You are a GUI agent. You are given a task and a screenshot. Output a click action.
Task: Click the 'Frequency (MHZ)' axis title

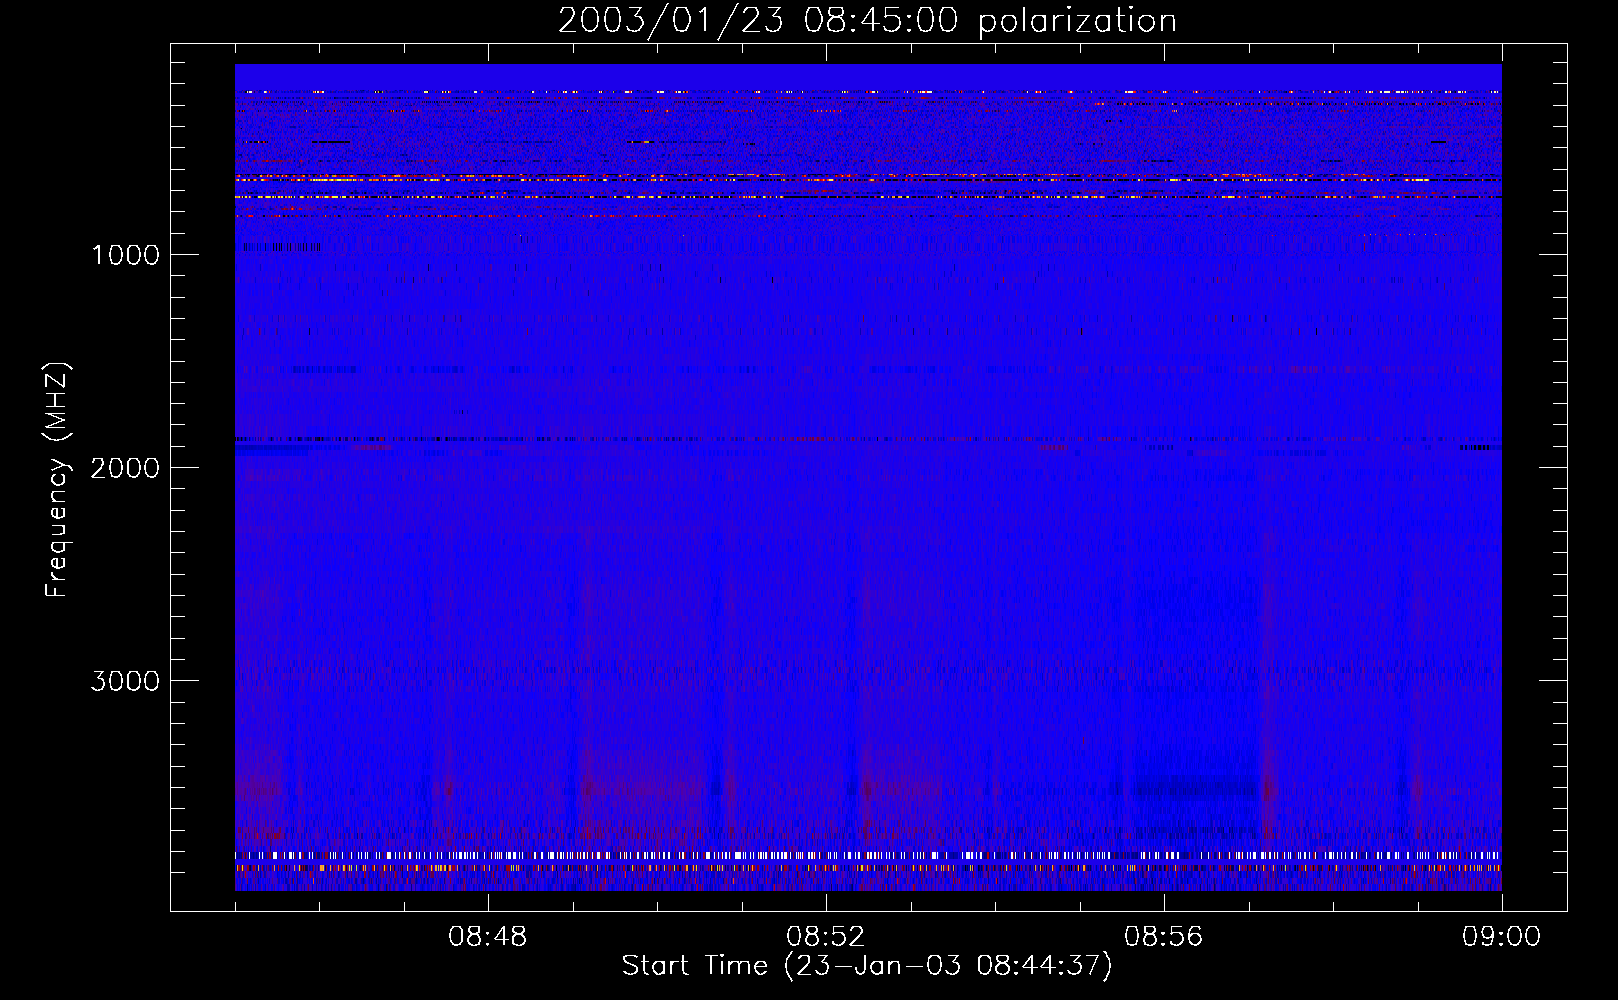tap(57, 480)
